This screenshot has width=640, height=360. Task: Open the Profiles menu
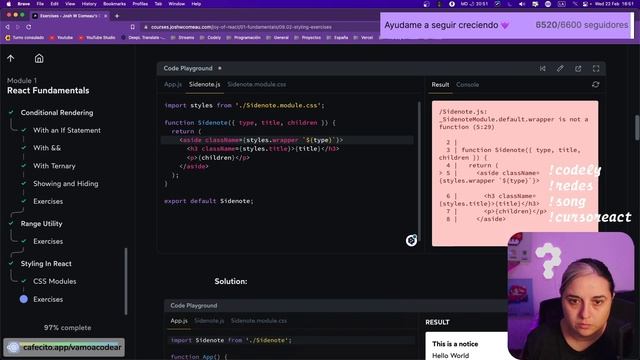pos(140,4)
